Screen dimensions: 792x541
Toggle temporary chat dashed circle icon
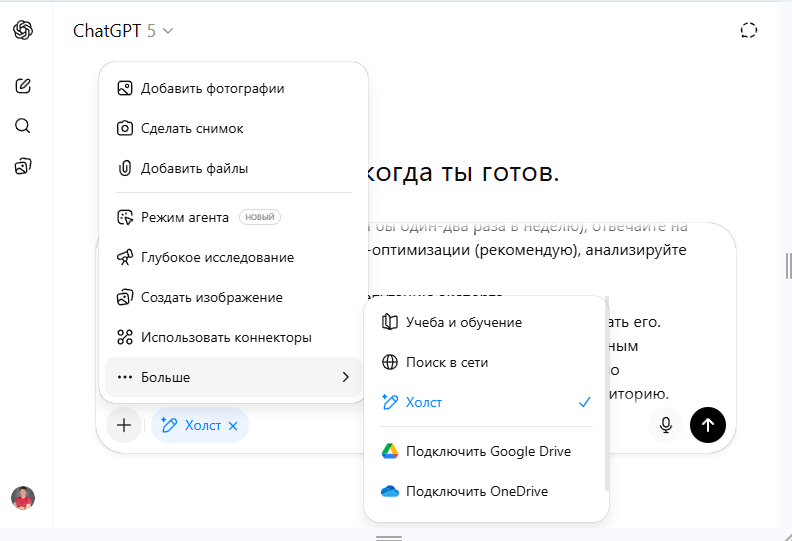[x=749, y=30]
